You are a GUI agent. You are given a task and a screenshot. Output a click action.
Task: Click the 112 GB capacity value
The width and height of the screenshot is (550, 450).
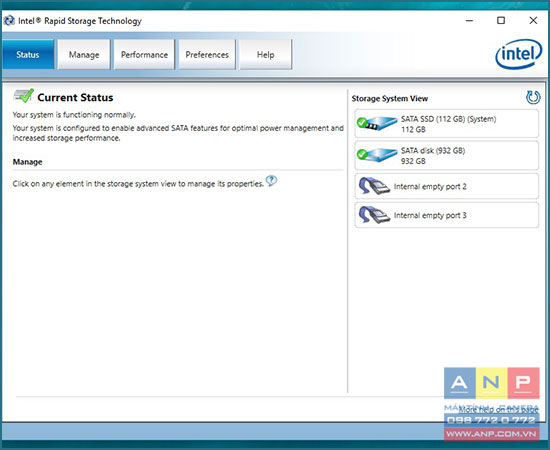[x=413, y=129]
